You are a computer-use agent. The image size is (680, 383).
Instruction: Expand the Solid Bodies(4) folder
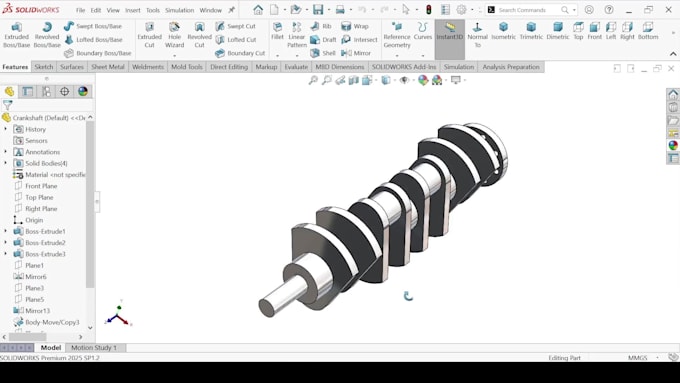click(5, 163)
